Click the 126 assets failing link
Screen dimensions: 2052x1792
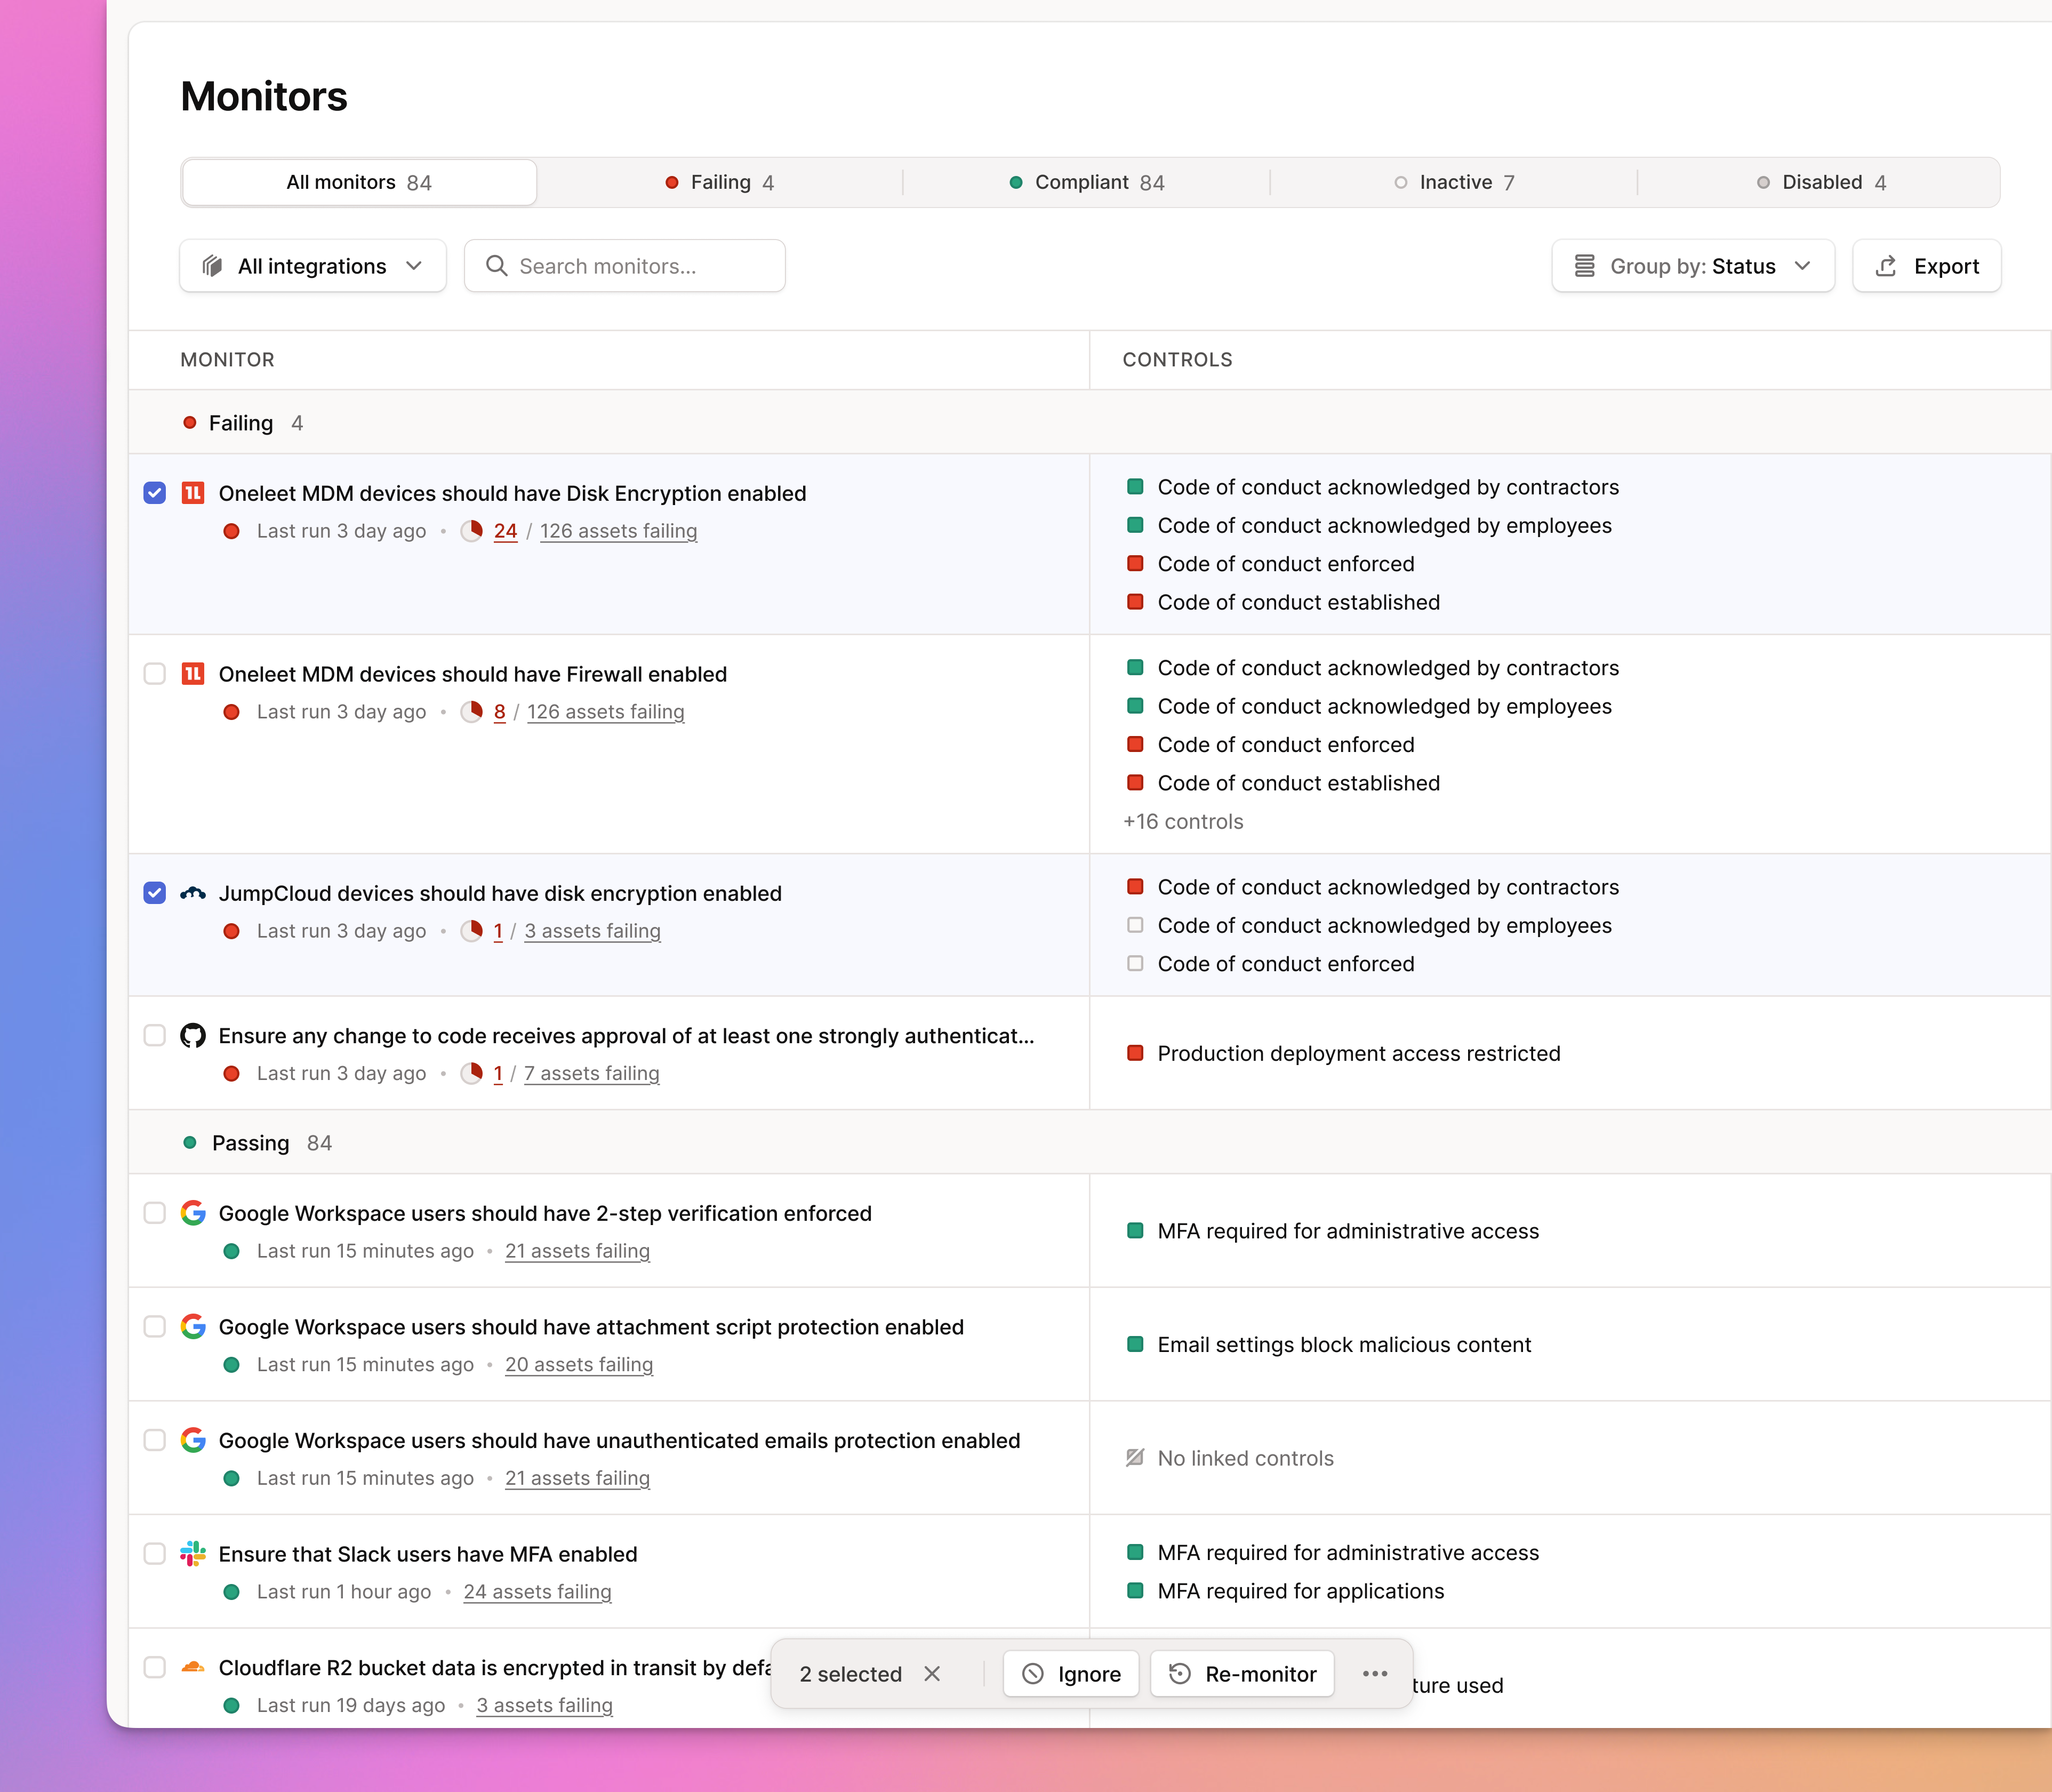[x=618, y=531]
